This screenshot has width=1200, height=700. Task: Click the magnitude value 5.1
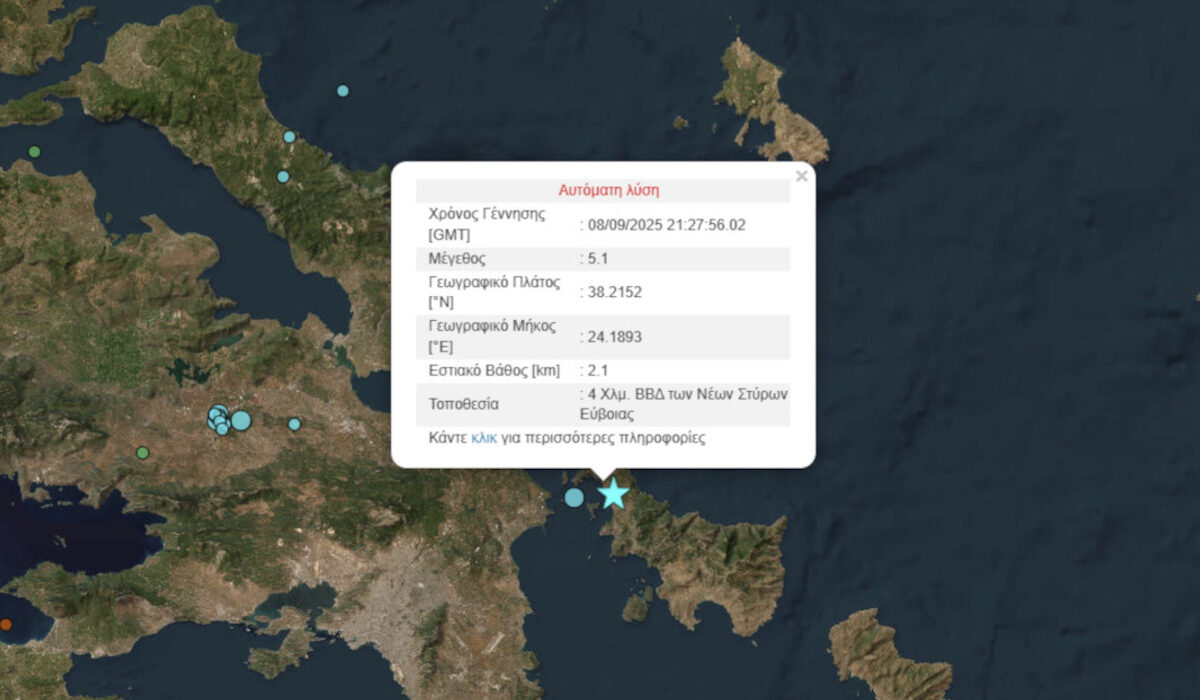click(594, 259)
